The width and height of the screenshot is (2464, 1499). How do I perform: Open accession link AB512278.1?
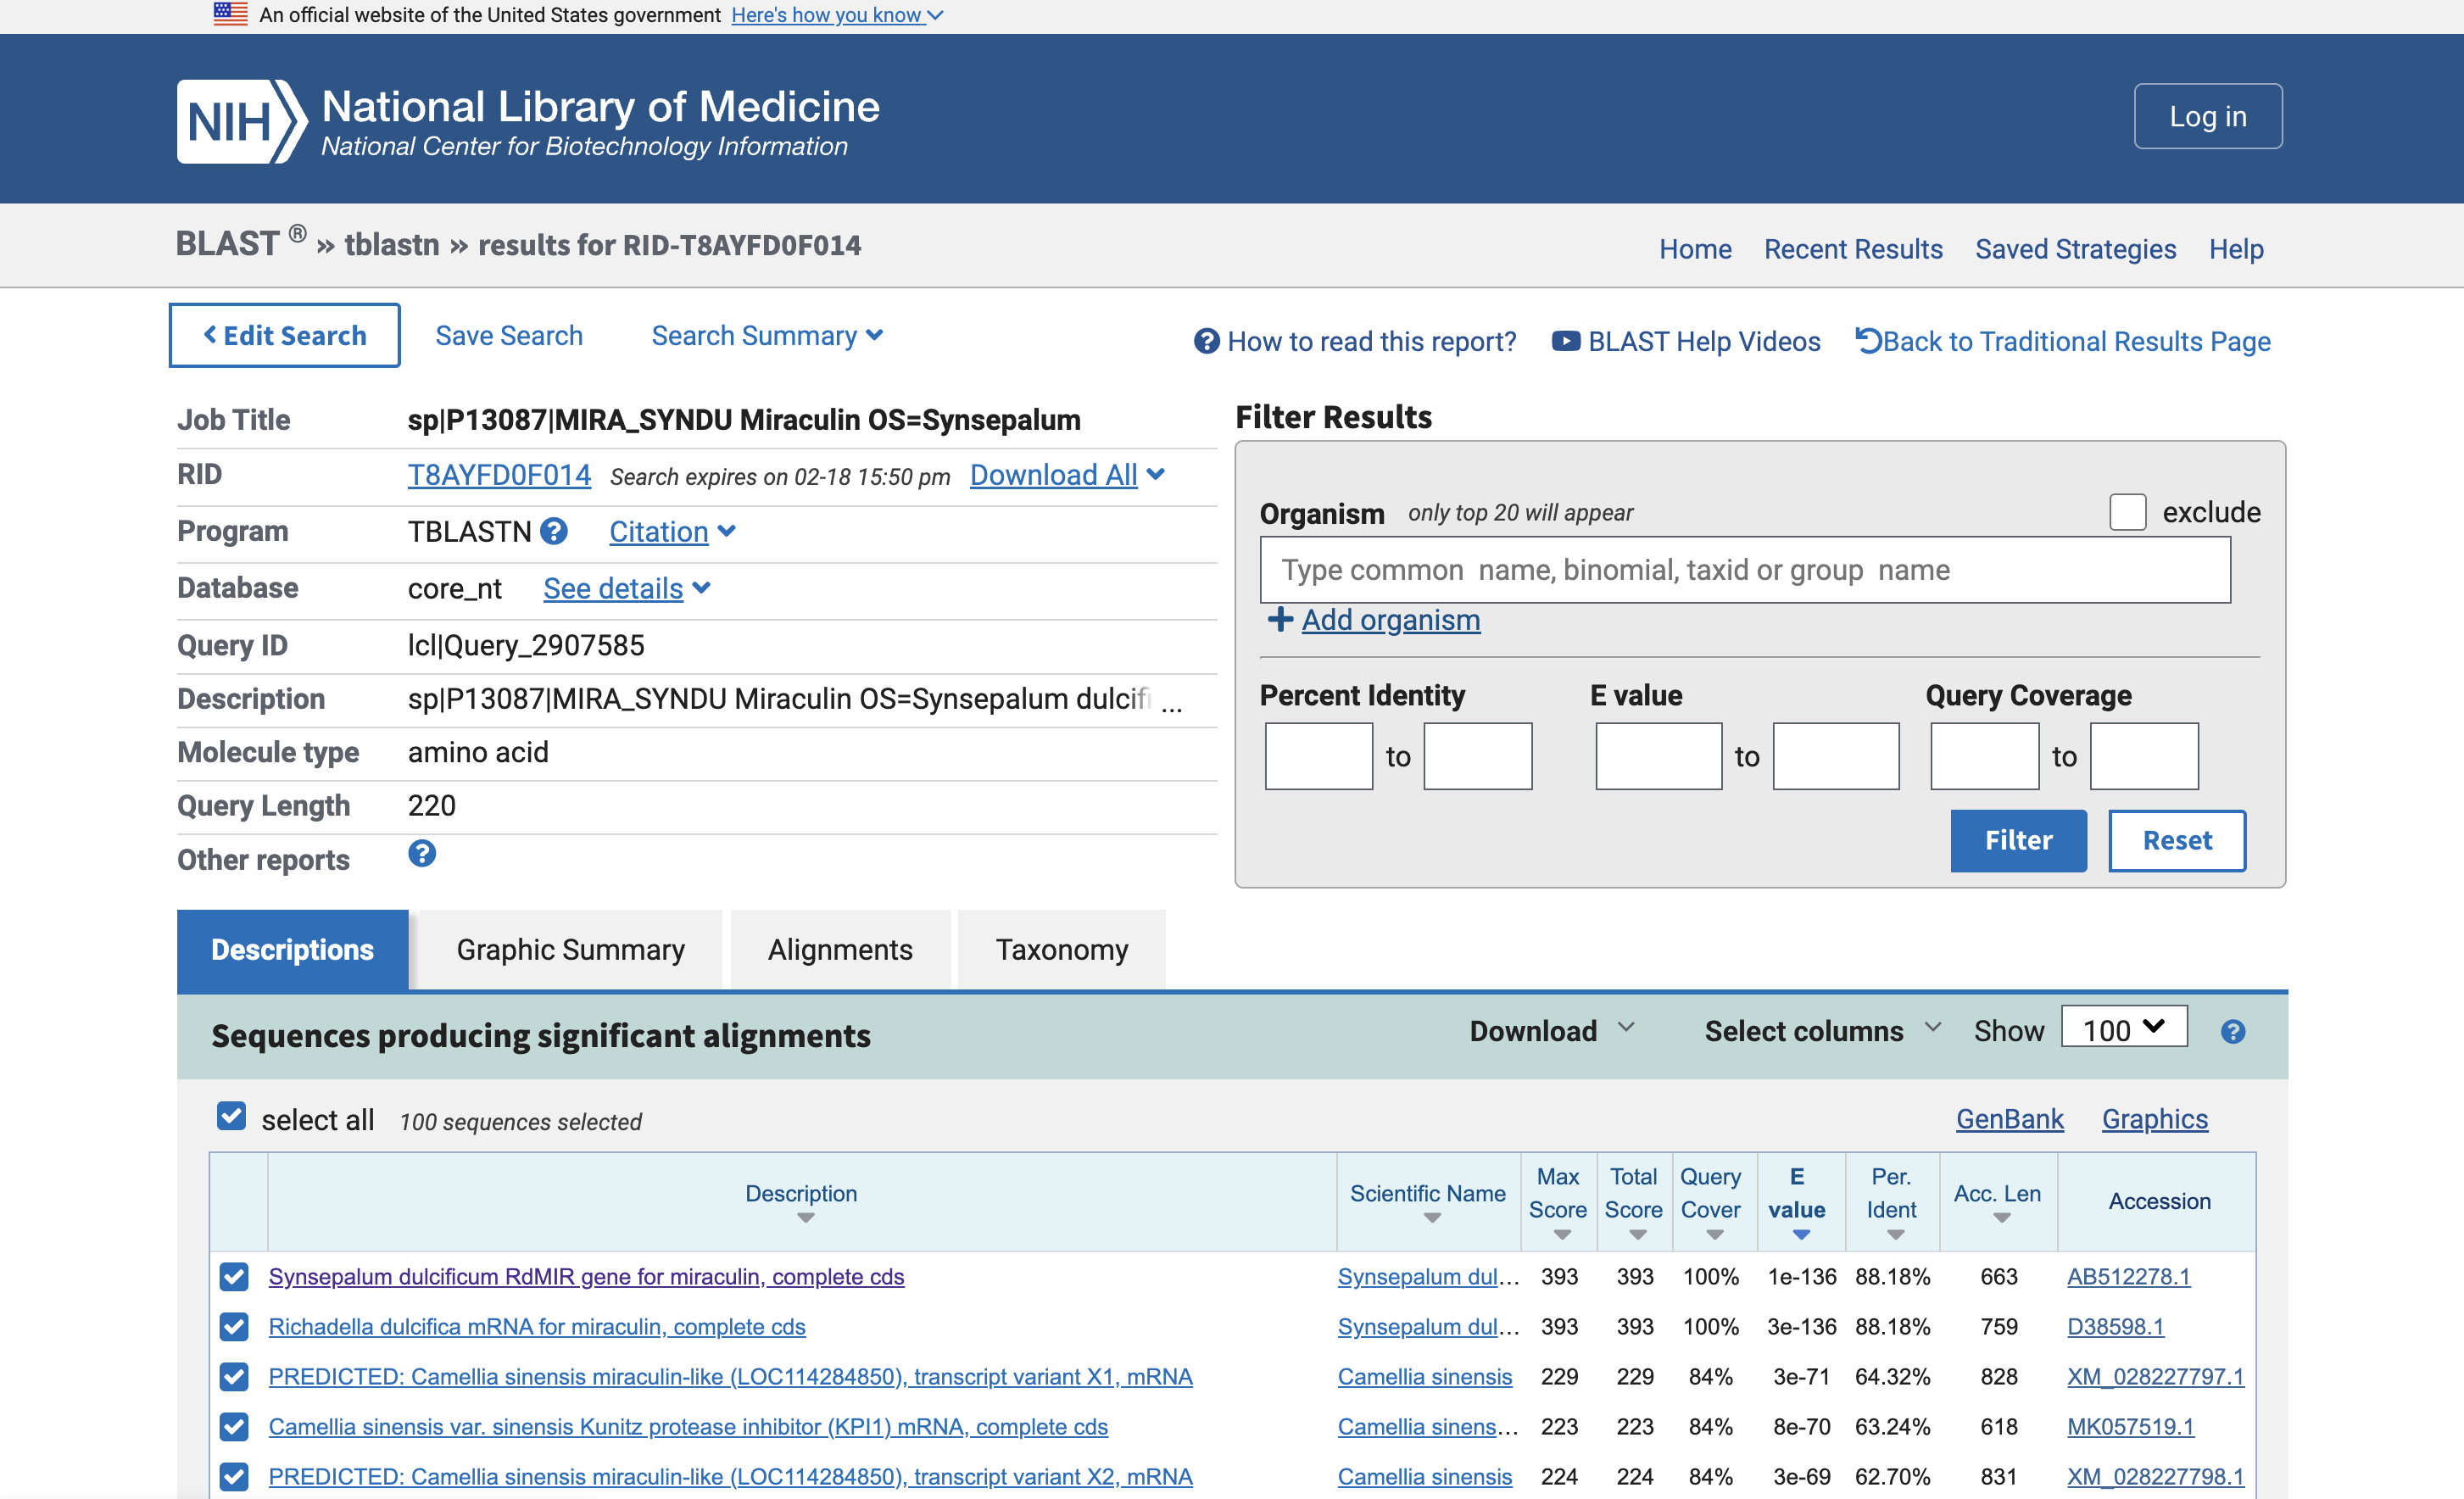2128,1276
